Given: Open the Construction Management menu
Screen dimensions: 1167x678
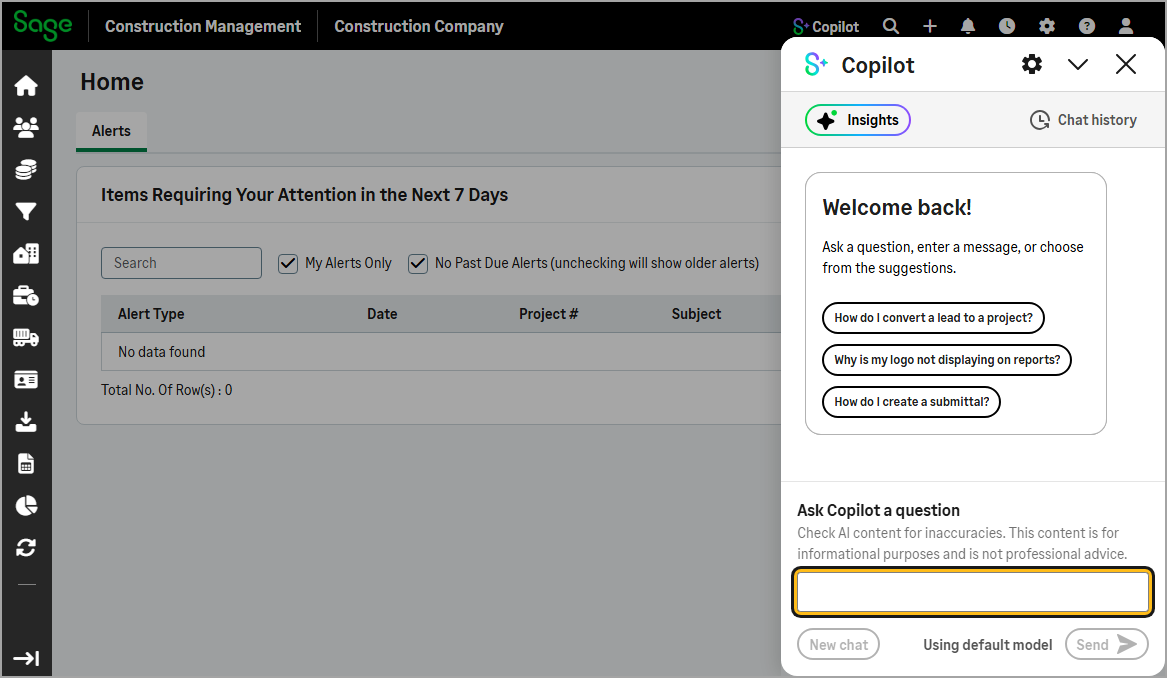Looking at the screenshot, I should click(x=202, y=26).
